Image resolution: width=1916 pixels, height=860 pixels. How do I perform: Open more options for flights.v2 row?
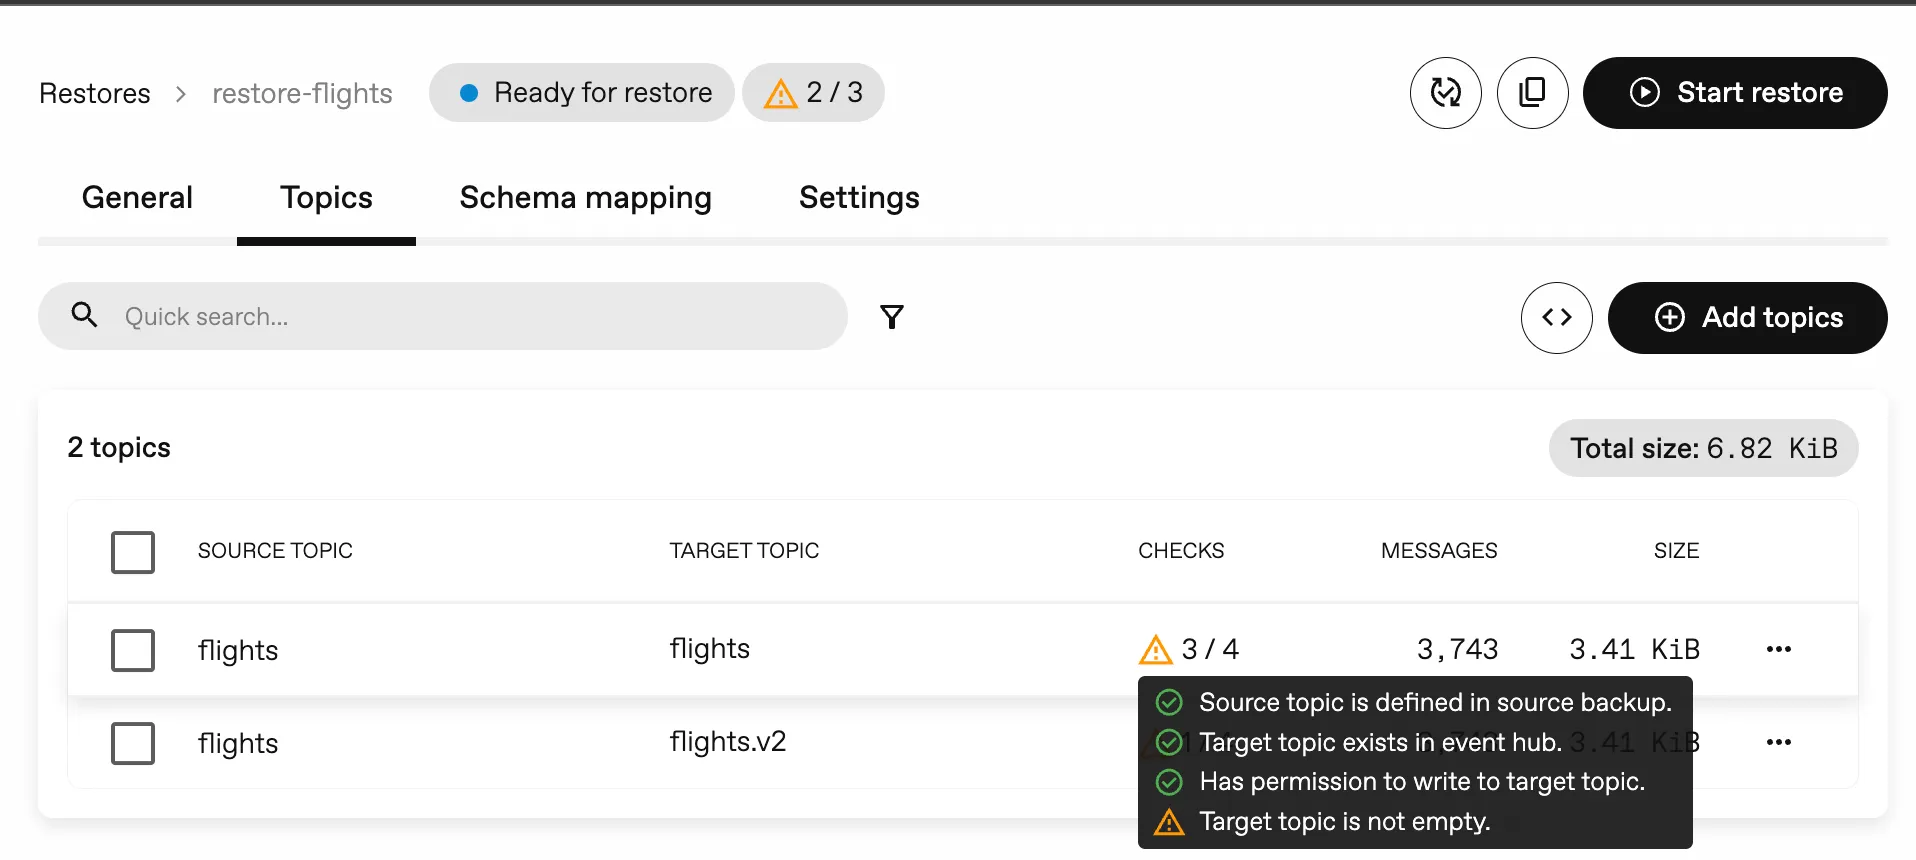[x=1778, y=742]
